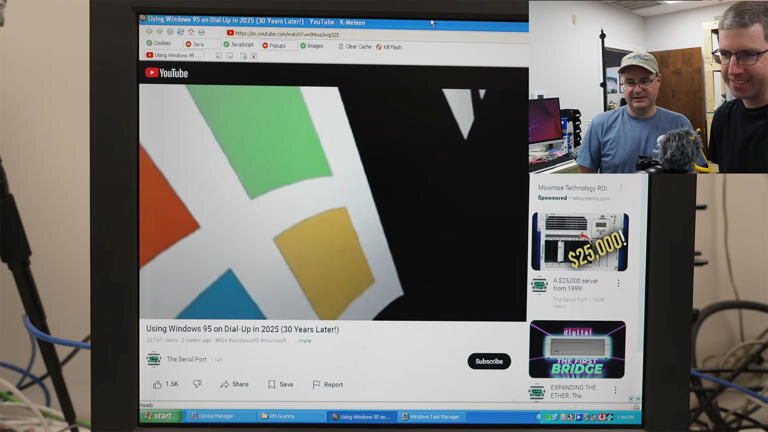Save the video to a playlist
This screenshot has width=768, height=432.
pos(281,384)
